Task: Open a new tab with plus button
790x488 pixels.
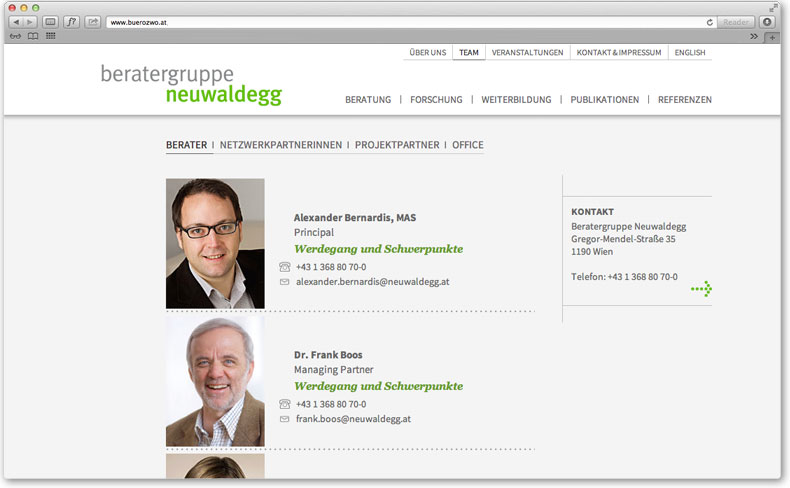Action: (x=772, y=37)
